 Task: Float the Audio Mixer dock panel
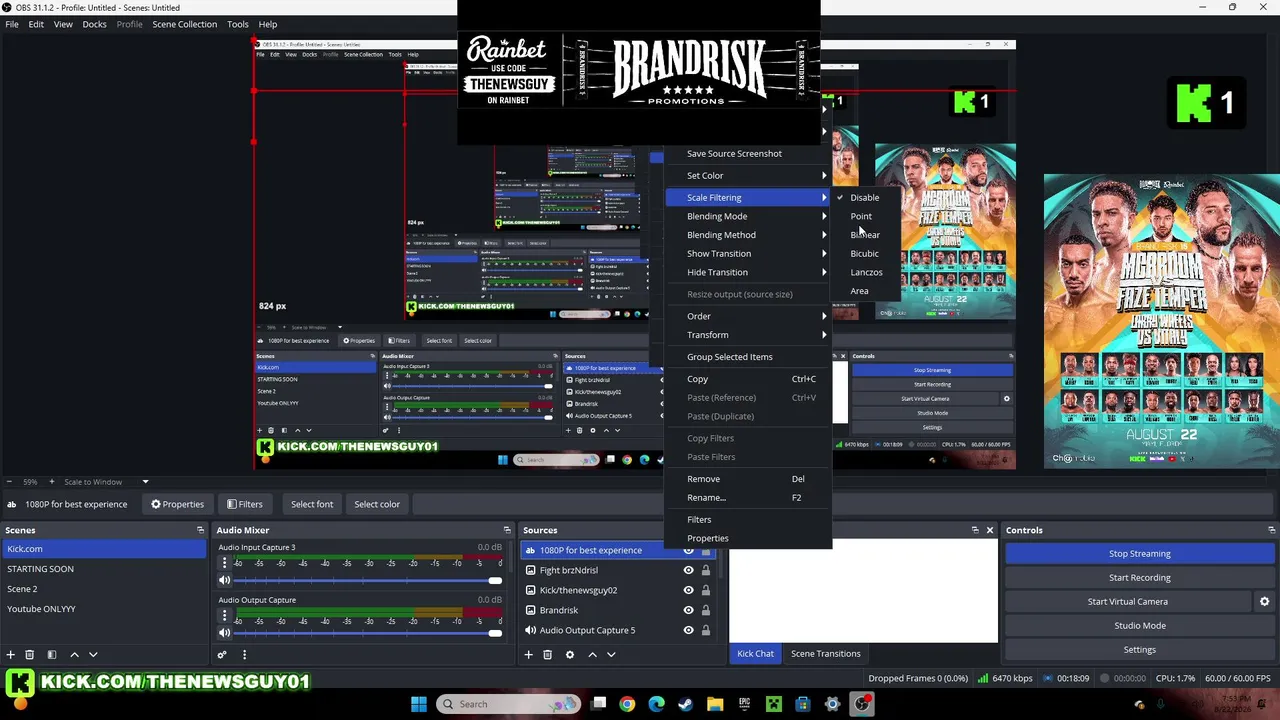[x=507, y=530]
